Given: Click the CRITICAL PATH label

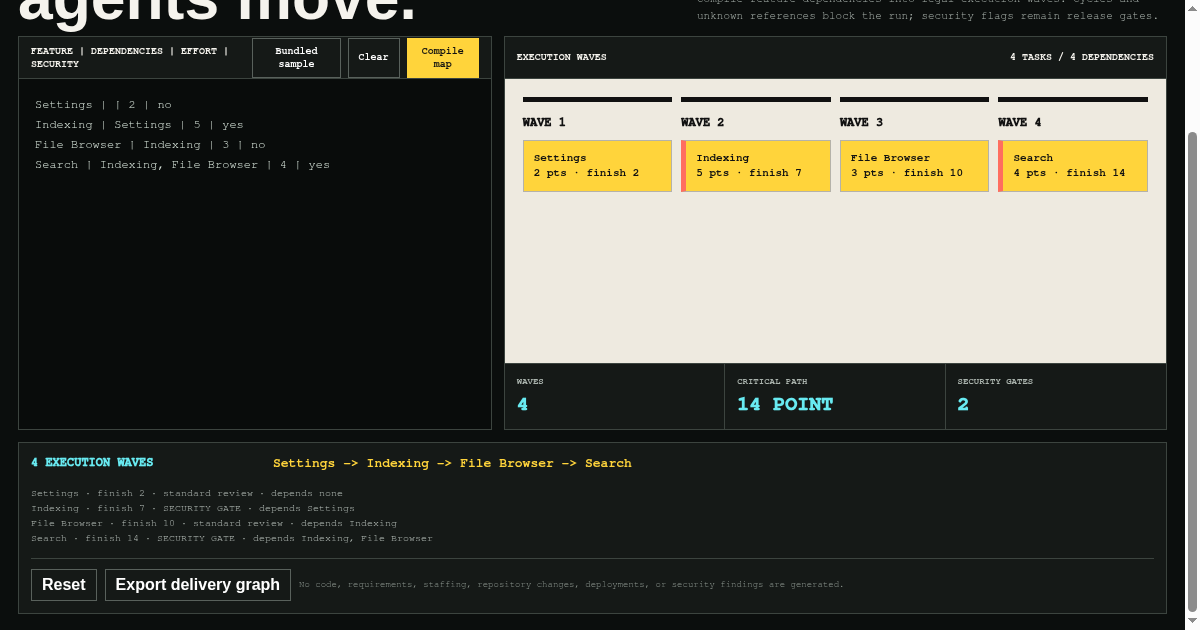Looking at the screenshot, I should [x=772, y=382].
